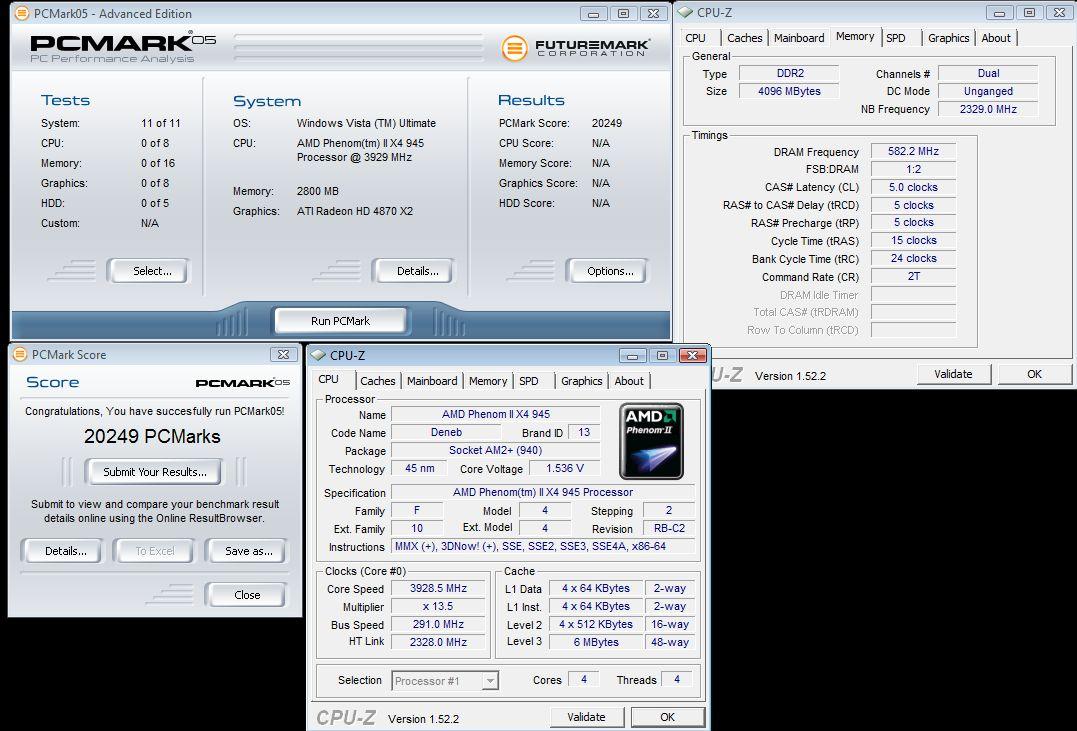Click the Select... tests button
The image size is (1077, 731).
[150, 271]
